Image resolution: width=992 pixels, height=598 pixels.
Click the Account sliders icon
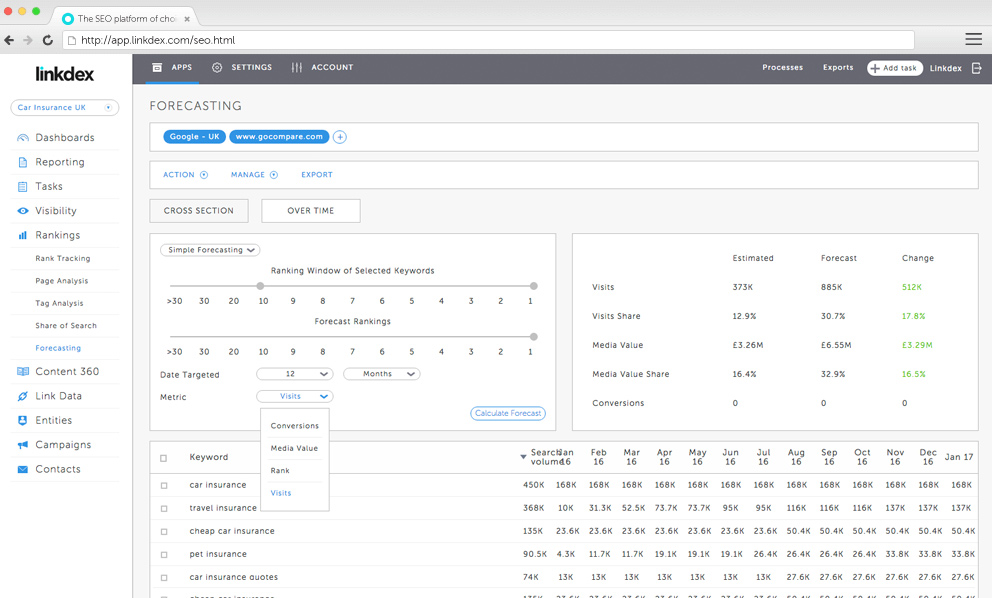click(x=297, y=67)
